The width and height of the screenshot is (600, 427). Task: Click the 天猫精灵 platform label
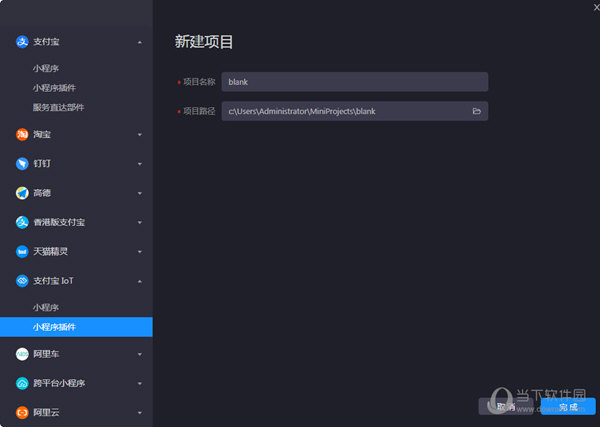51,251
